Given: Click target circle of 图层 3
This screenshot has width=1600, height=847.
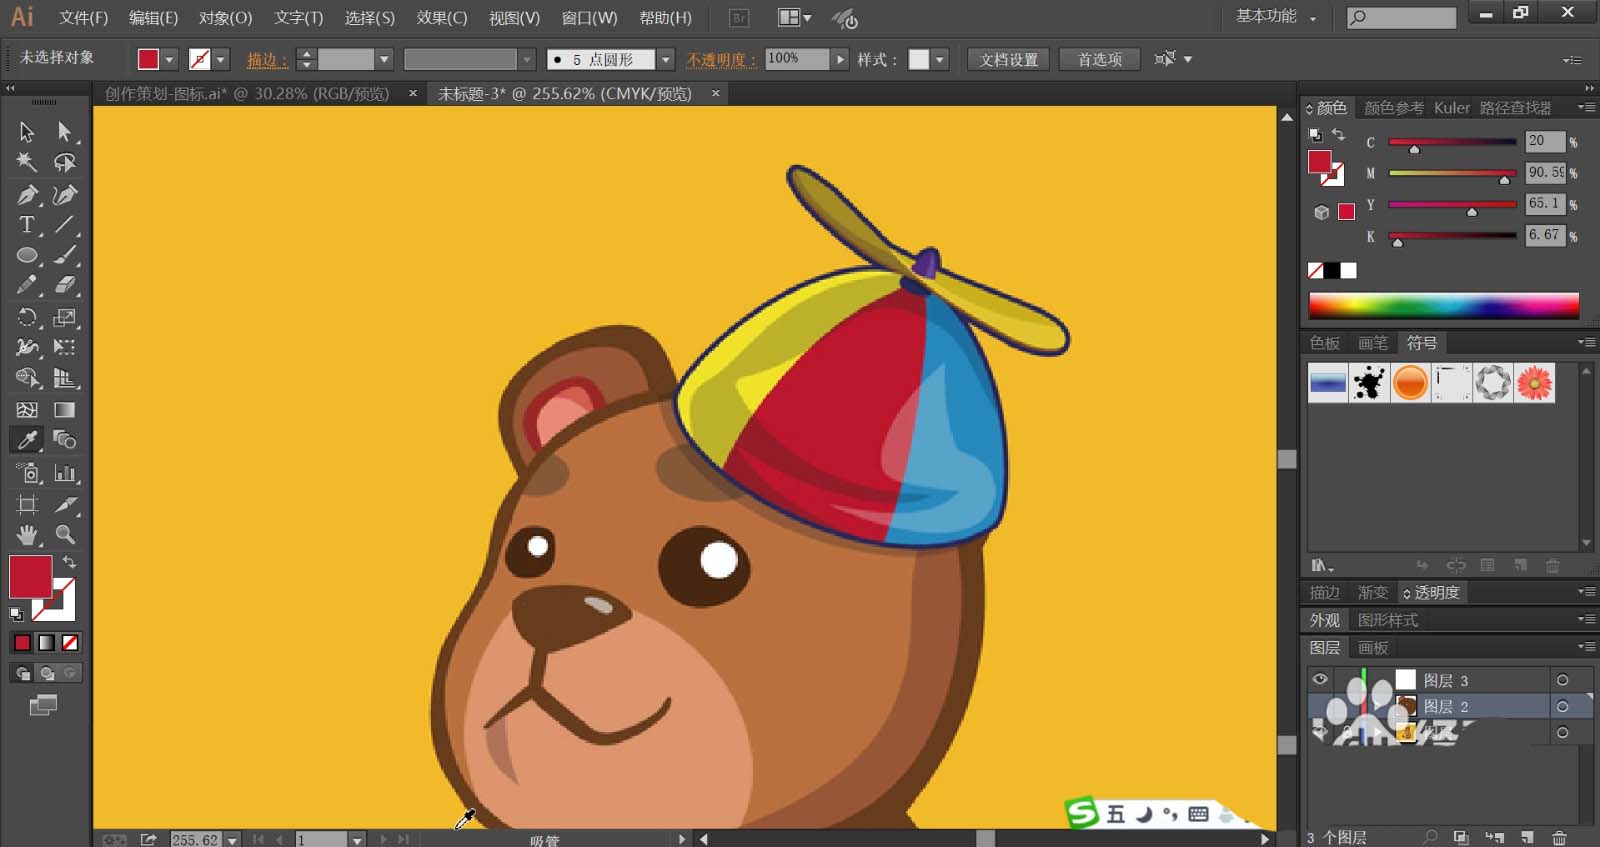Looking at the screenshot, I should (1562, 680).
